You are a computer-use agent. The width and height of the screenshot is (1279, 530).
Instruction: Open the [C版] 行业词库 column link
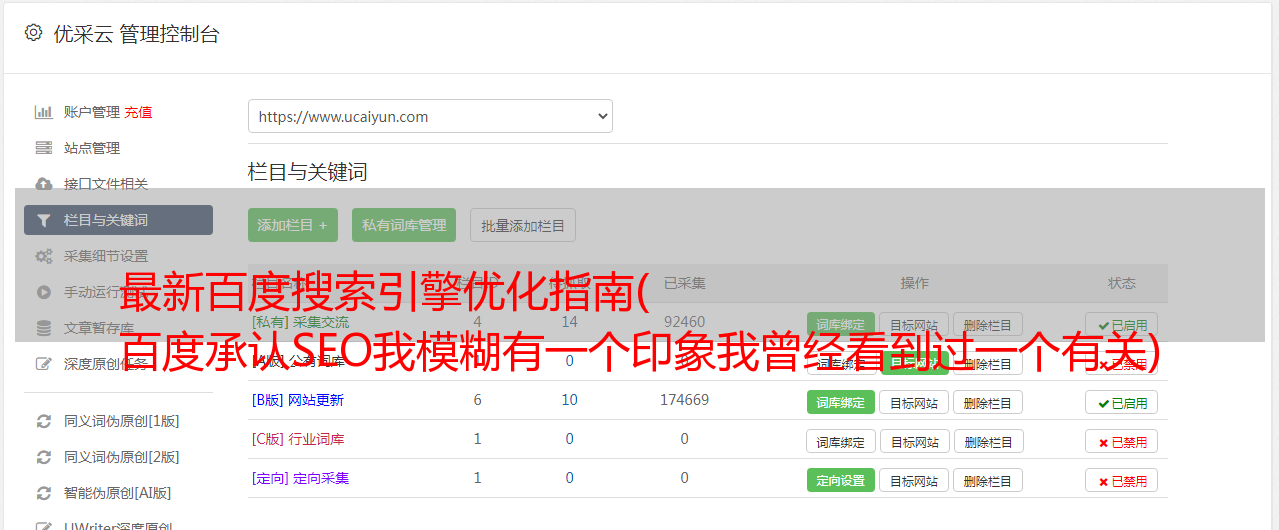[298, 439]
